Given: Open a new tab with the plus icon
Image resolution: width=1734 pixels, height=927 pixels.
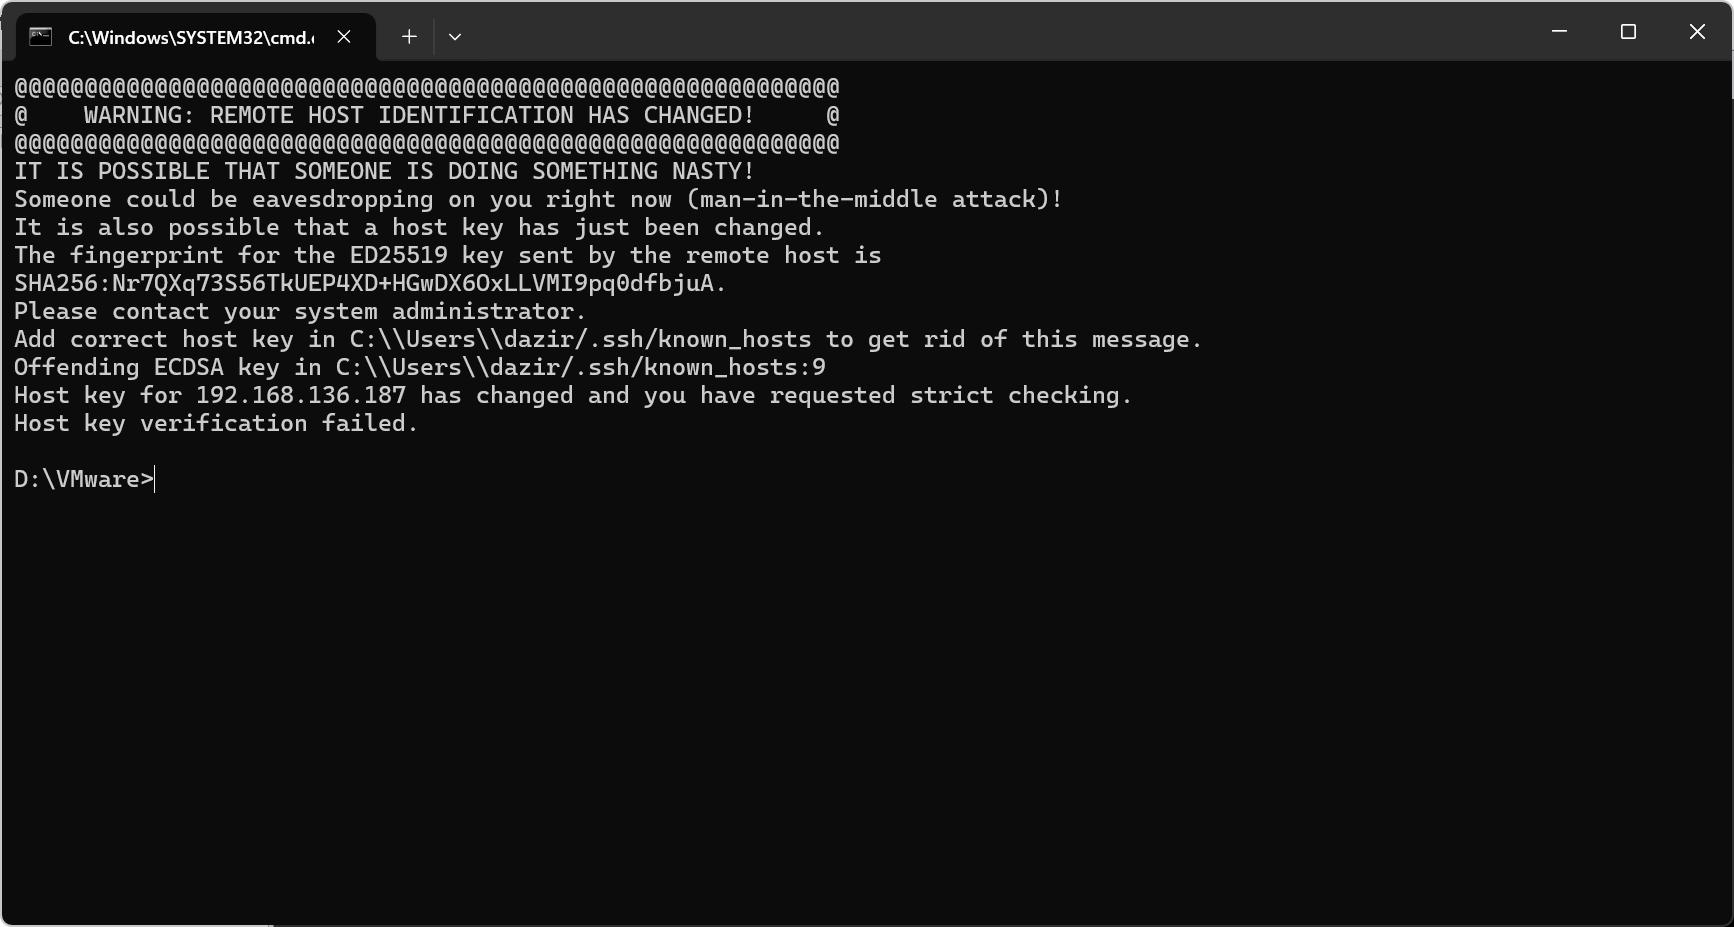Looking at the screenshot, I should tap(409, 37).
